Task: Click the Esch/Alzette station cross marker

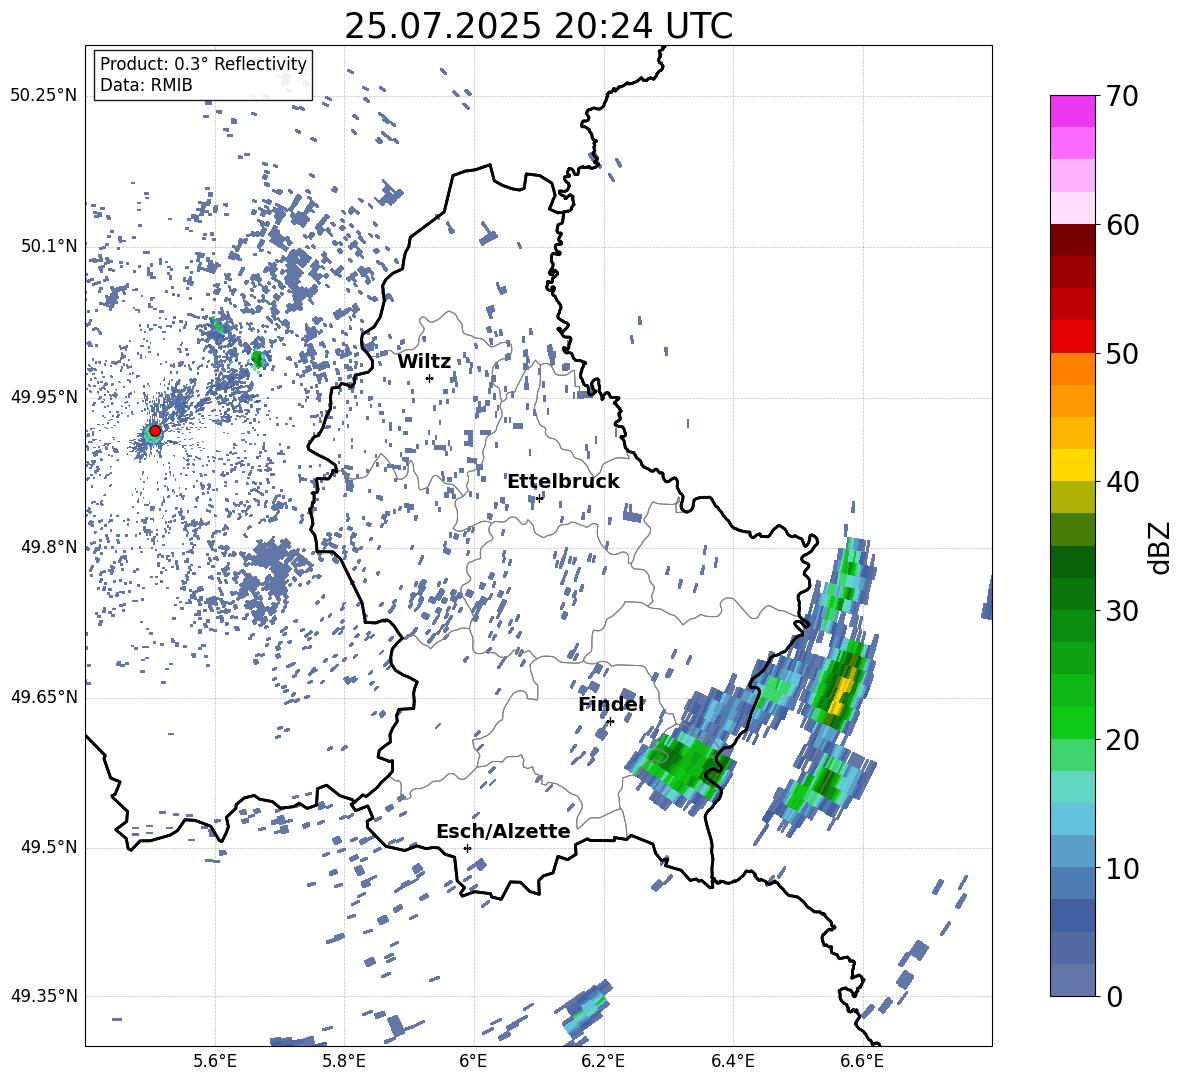Action: pos(467,848)
